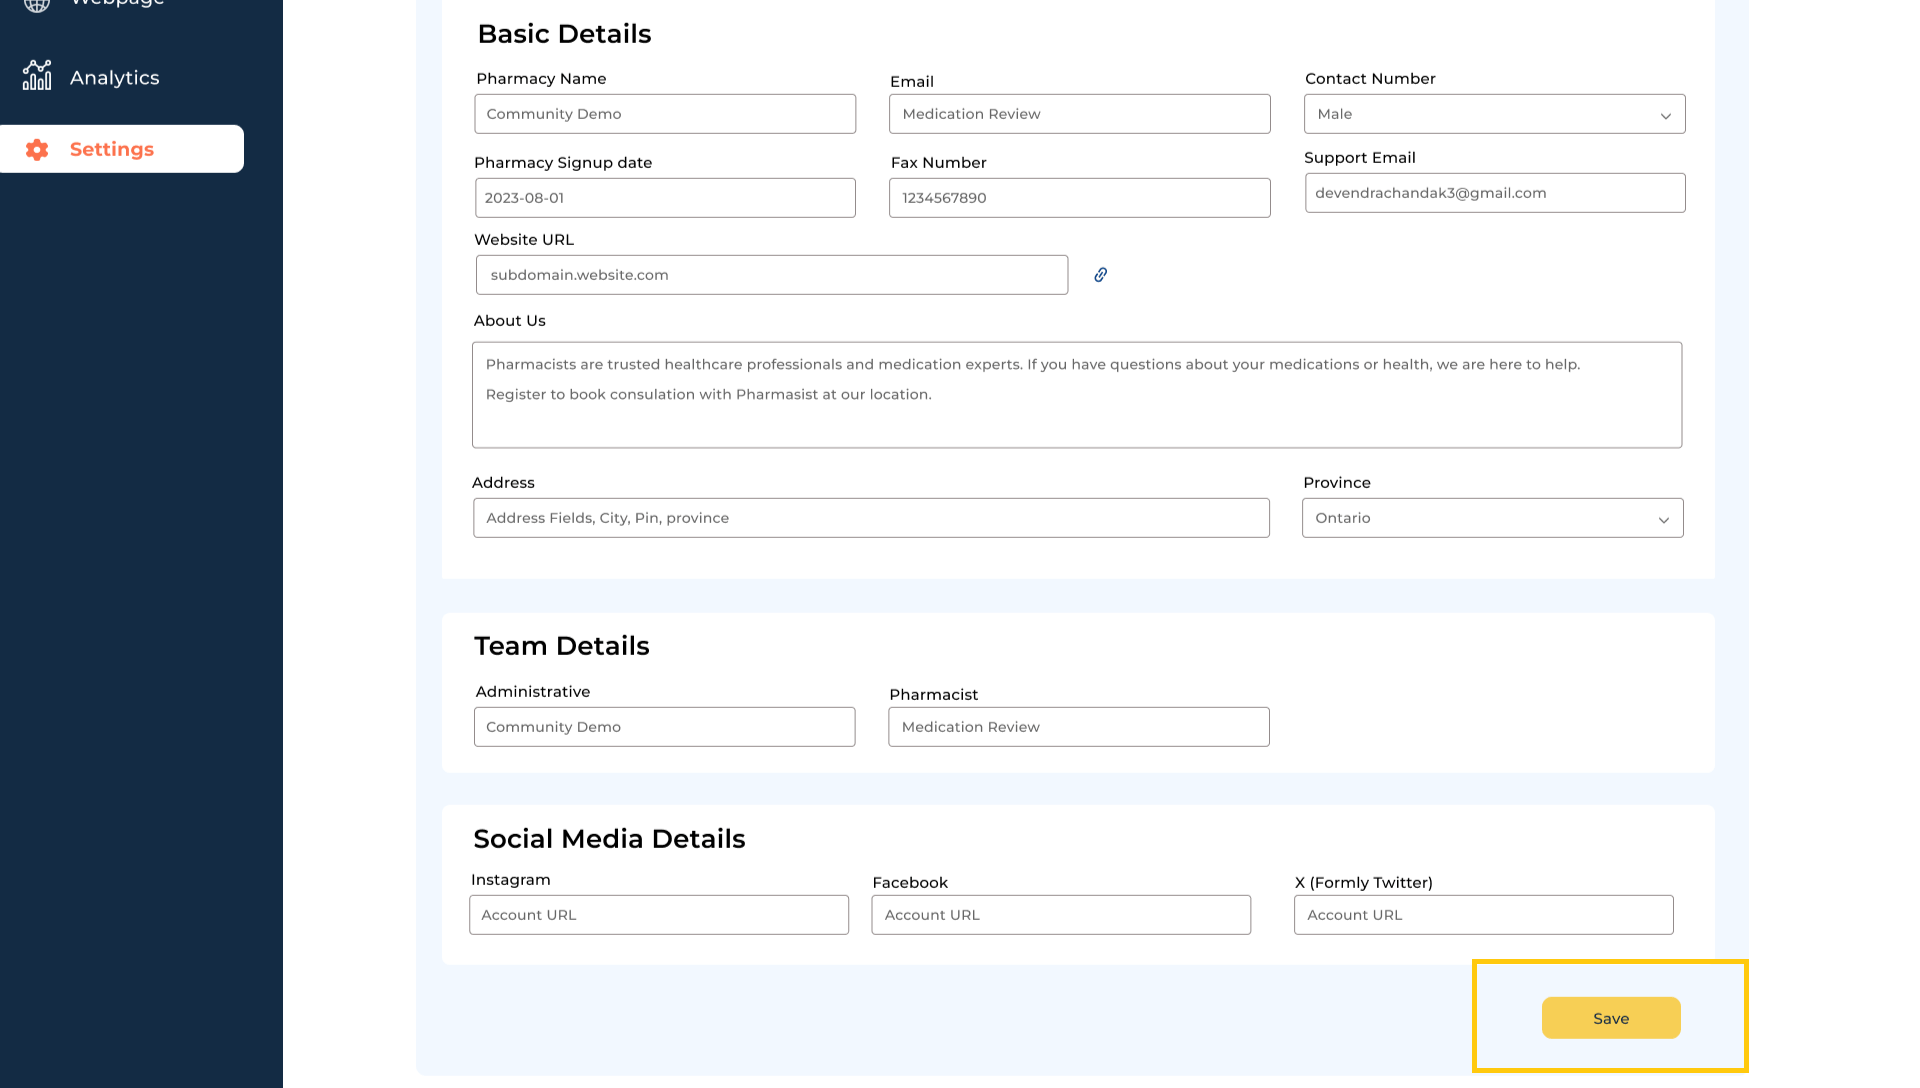Click the Settings gear icon
This screenshot has height=1088, width=1920.
(x=37, y=149)
